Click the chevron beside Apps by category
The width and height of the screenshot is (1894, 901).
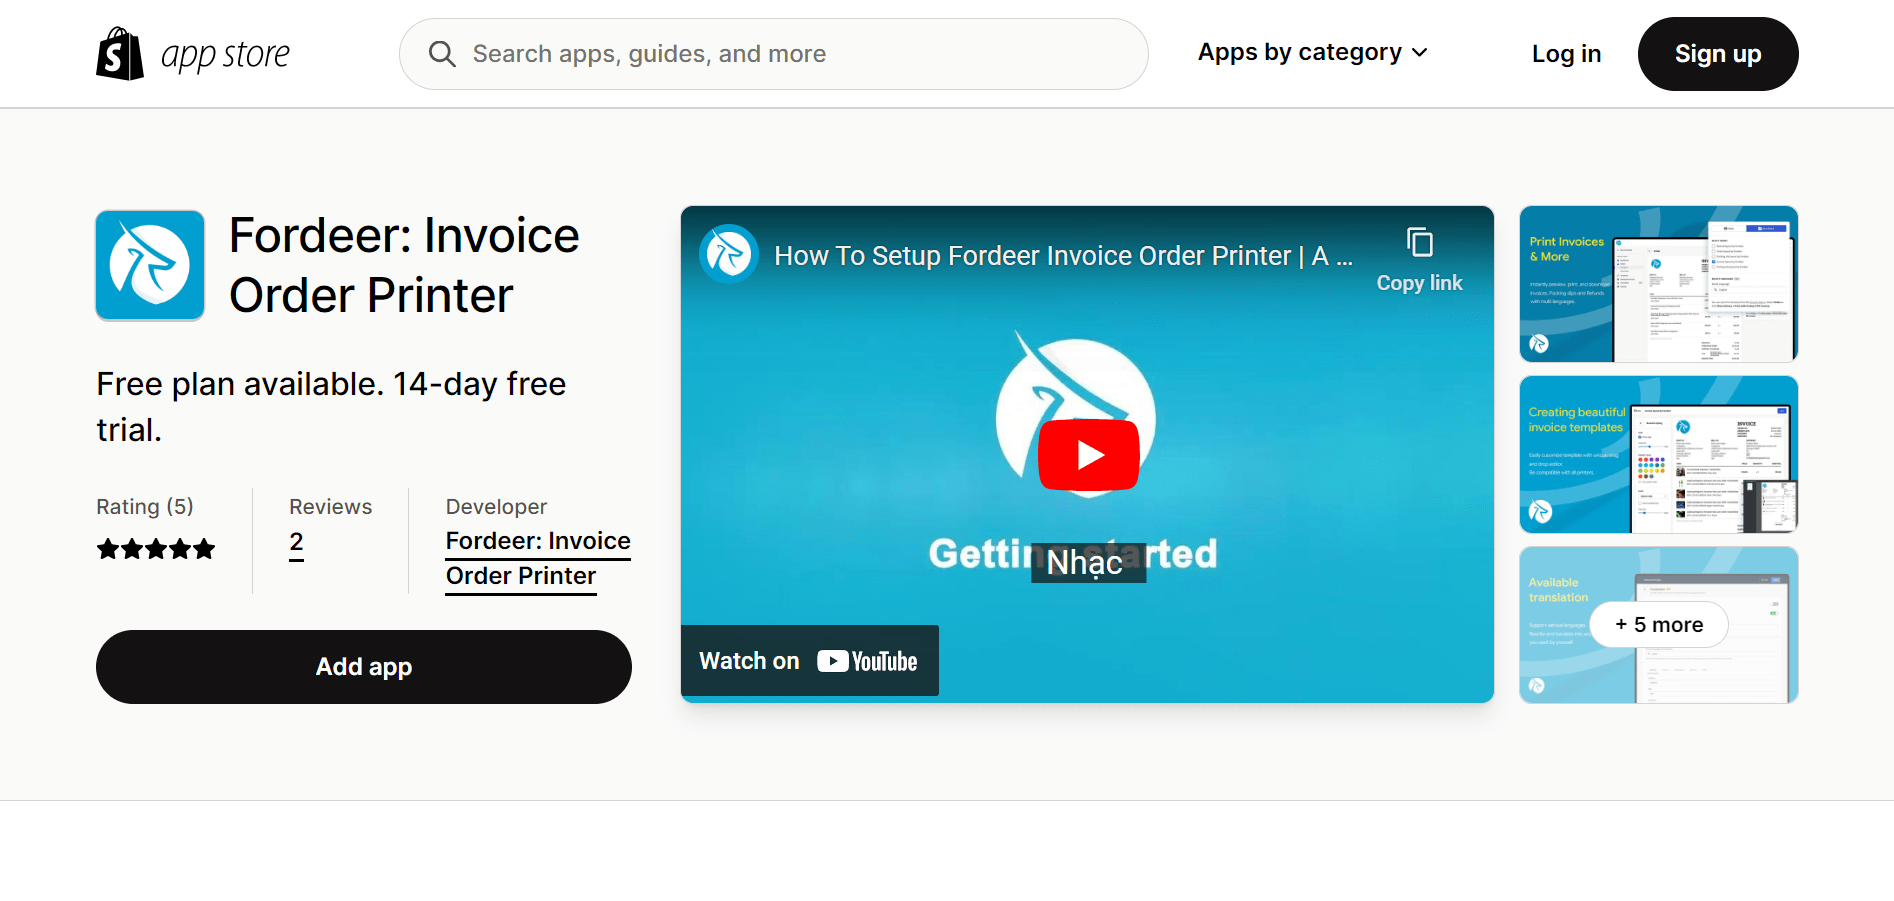click(x=1419, y=53)
